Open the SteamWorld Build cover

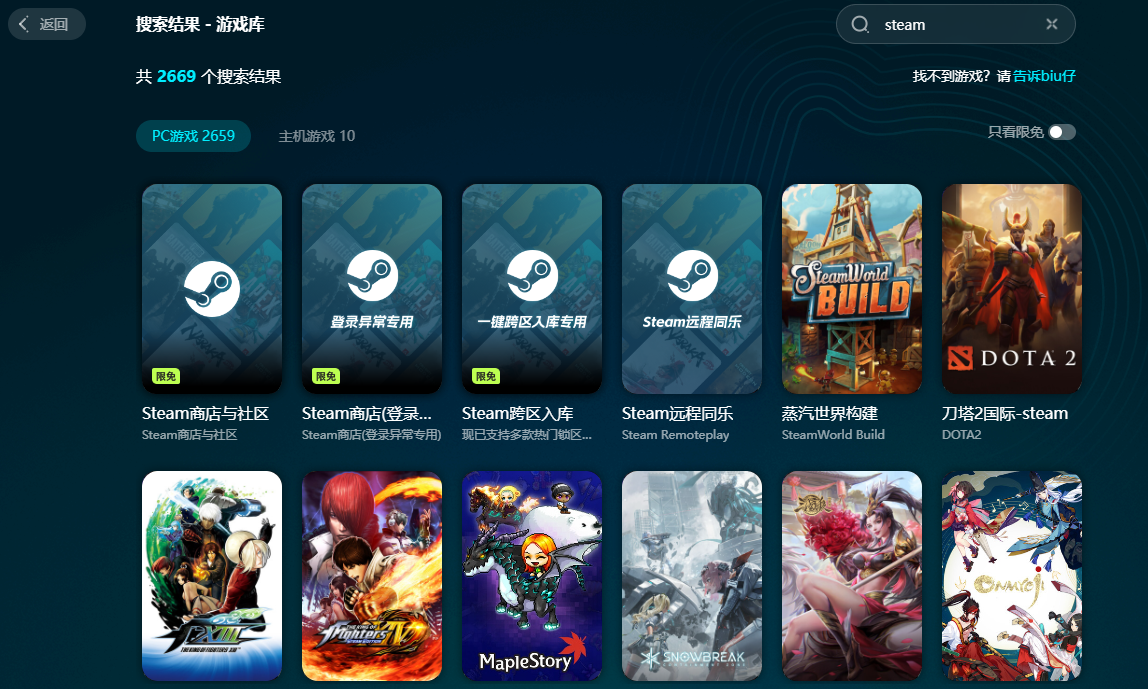coord(851,288)
